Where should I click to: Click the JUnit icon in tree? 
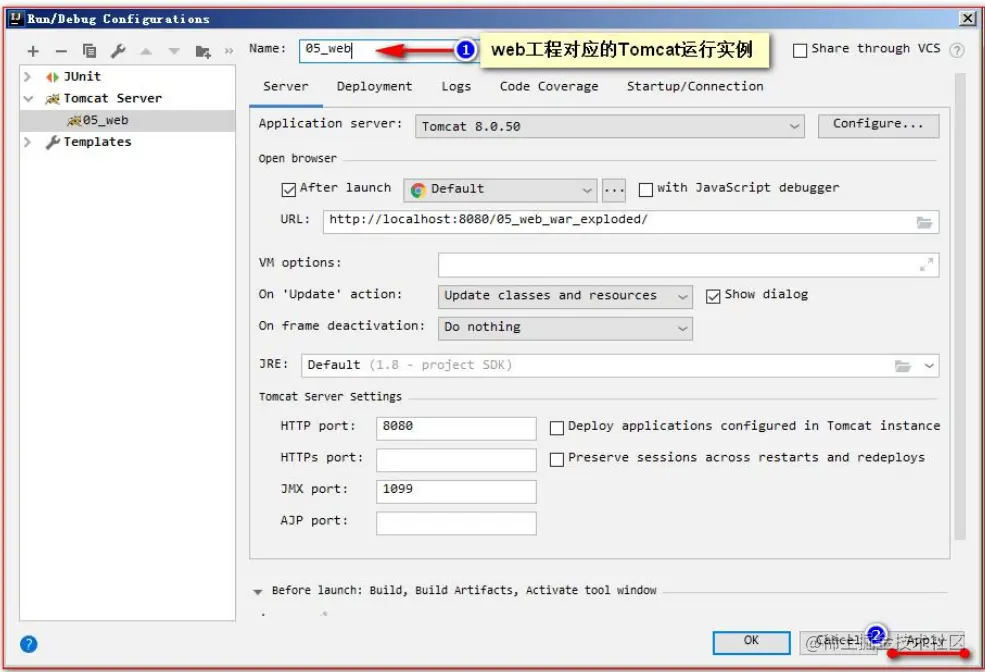pyautogui.click(x=52, y=77)
